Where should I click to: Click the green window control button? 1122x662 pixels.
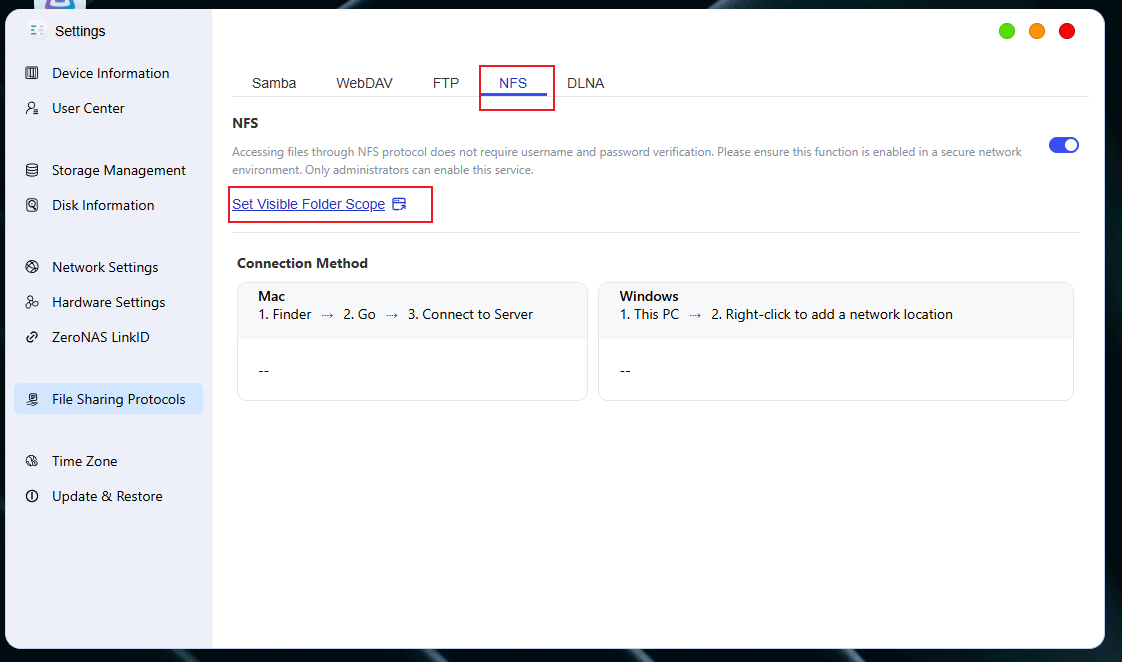coord(1007,31)
